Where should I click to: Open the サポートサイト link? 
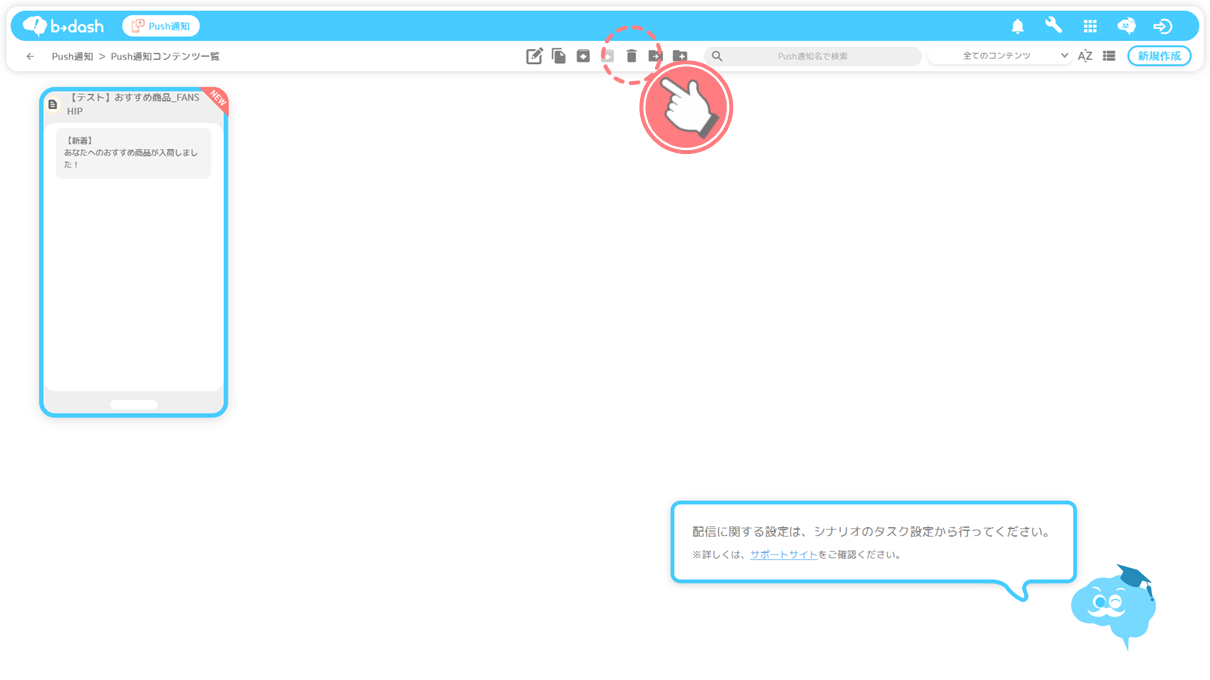coord(783,555)
